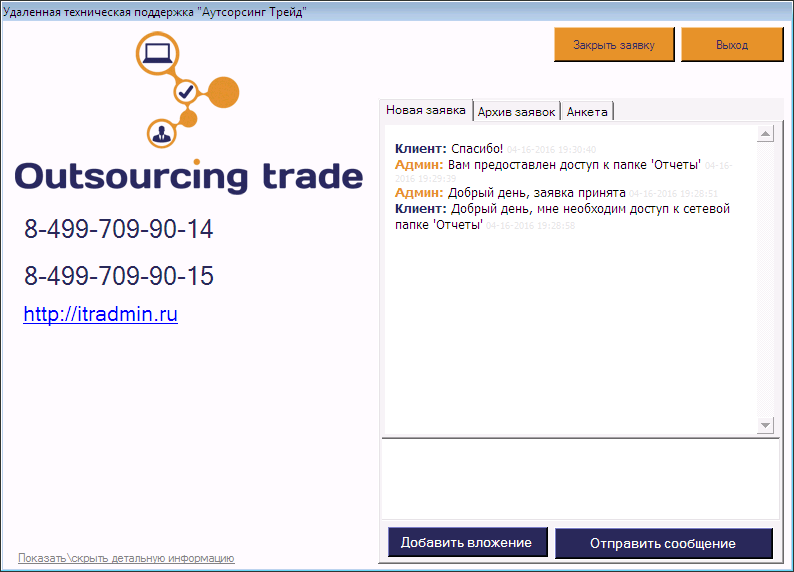Screen dimensions: 794x572
Task: Click the client message about сетевой папке
Action: (562, 217)
